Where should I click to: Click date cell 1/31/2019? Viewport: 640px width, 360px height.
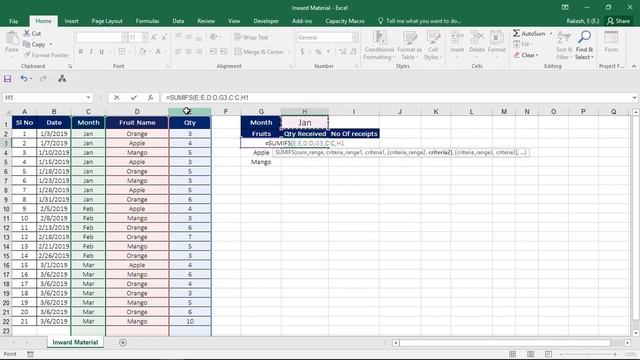[54, 199]
